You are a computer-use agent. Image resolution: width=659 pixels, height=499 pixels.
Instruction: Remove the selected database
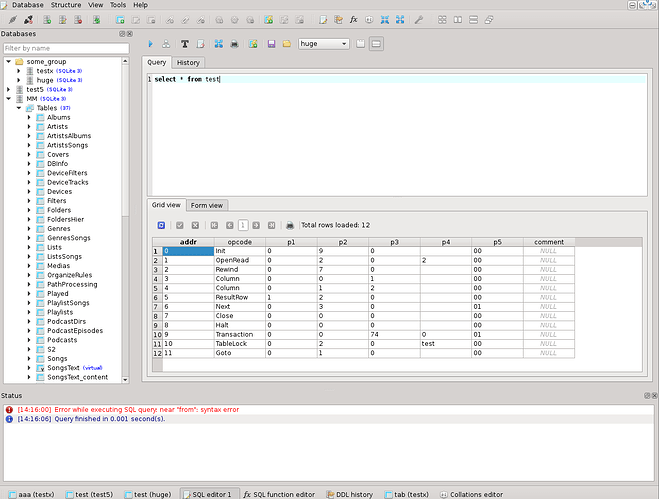(78, 20)
